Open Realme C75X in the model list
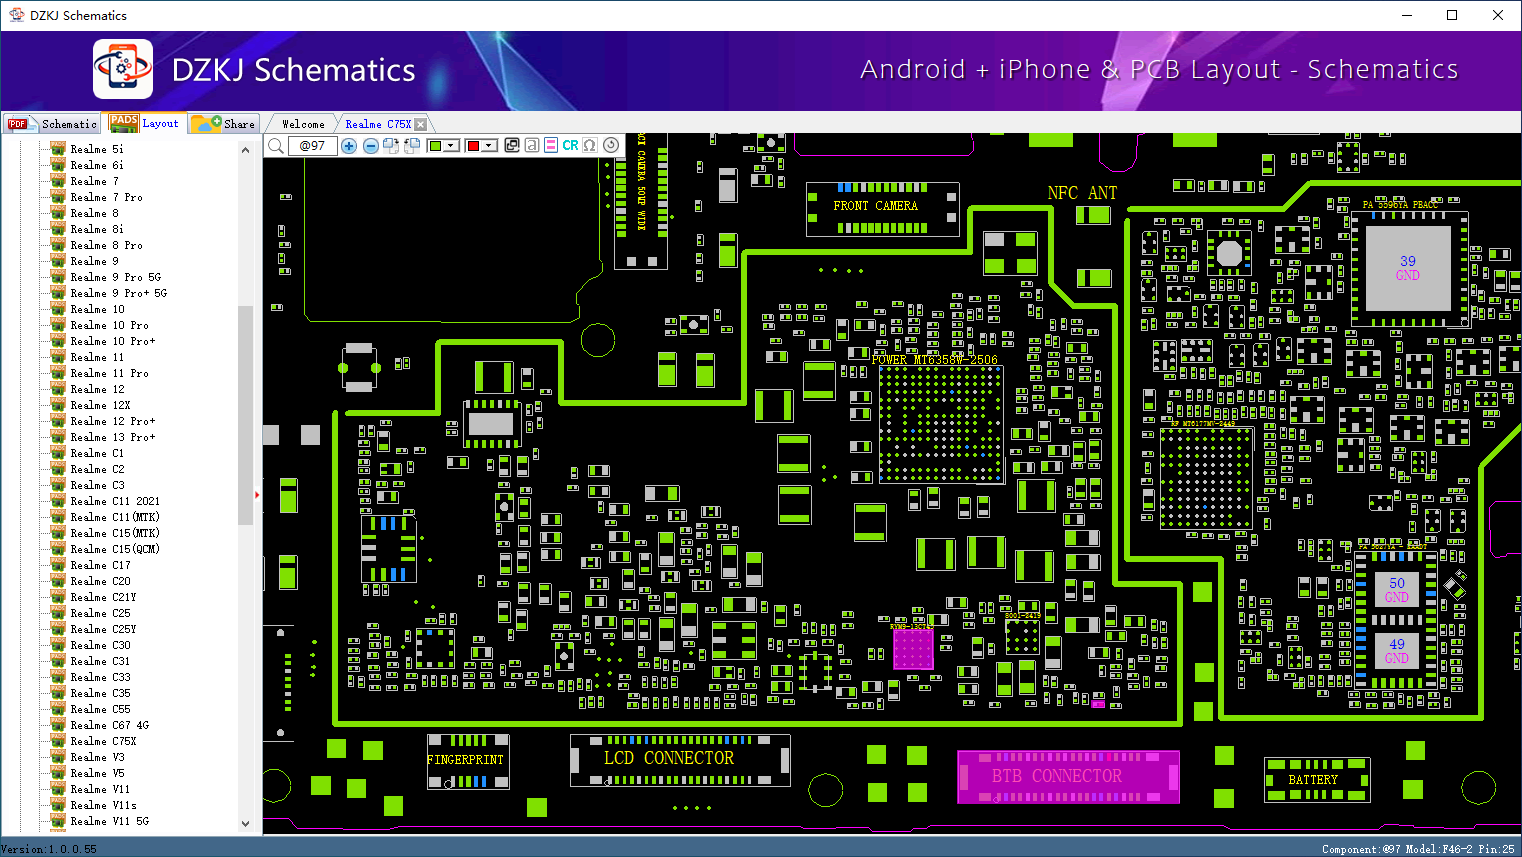The width and height of the screenshot is (1522, 857). click(103, 741)
